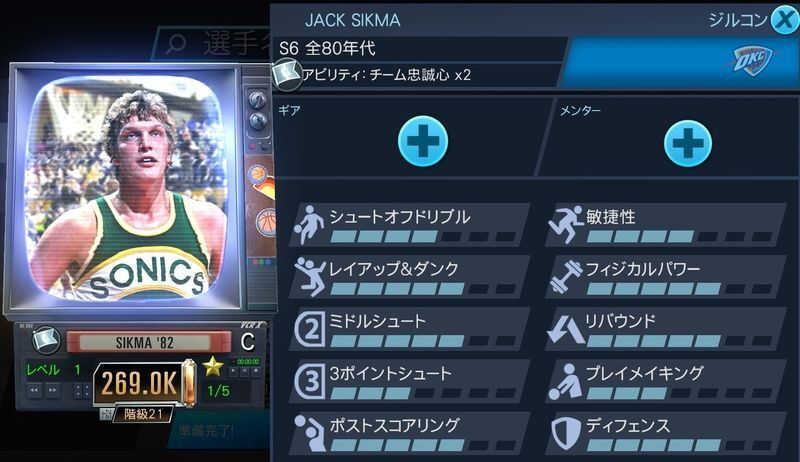800x462 pixels.
Task: Click the フィジカルパワー dumbbell icon
Action: click(566, 277)
